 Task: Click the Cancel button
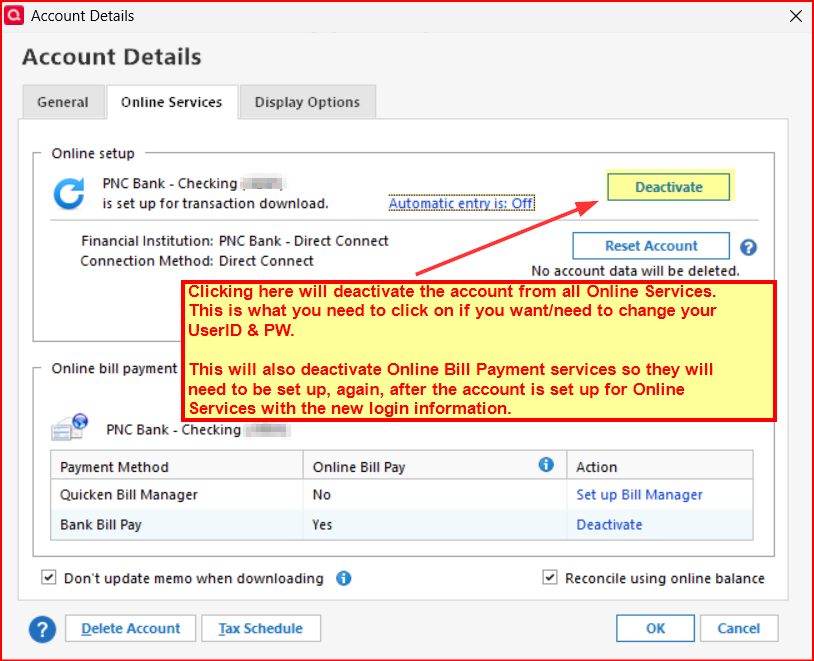739,628
